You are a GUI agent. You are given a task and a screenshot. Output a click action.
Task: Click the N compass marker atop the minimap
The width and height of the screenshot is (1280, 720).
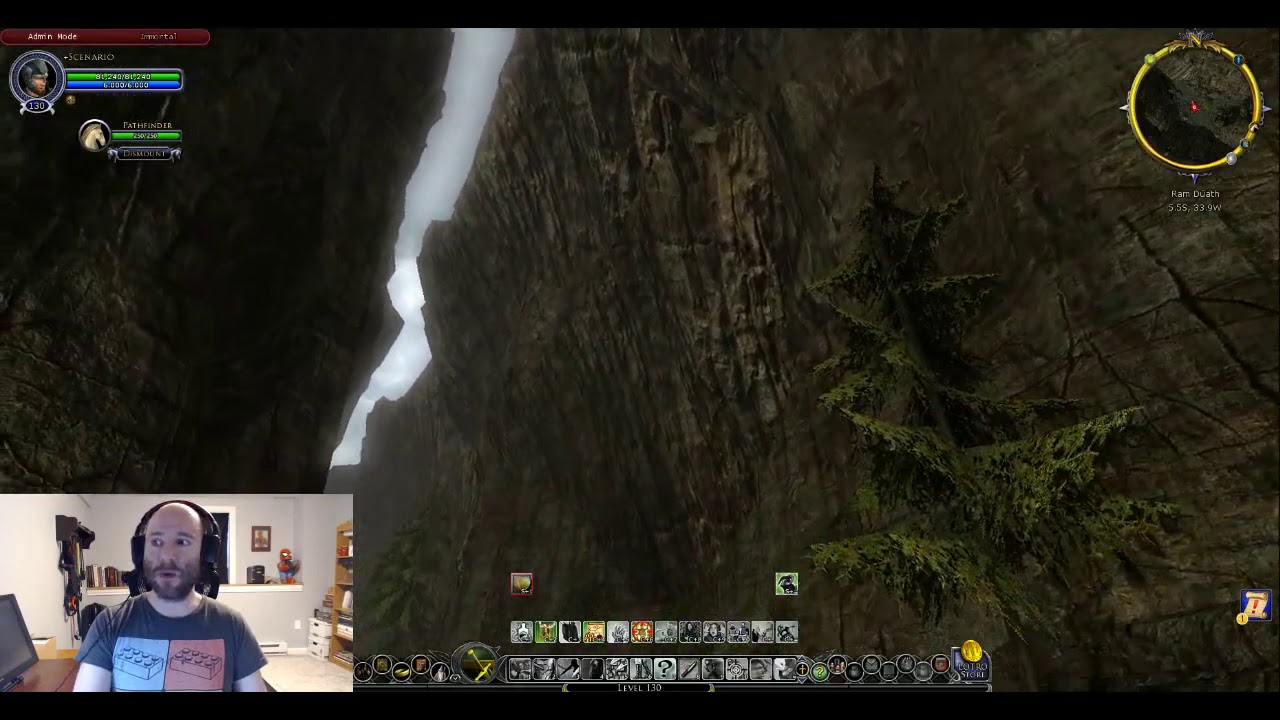click(x=1195, y=38)
